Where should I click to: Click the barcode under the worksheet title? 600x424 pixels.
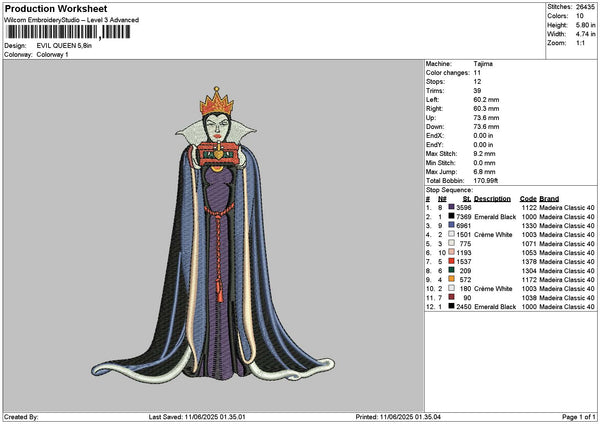point(68,32)
